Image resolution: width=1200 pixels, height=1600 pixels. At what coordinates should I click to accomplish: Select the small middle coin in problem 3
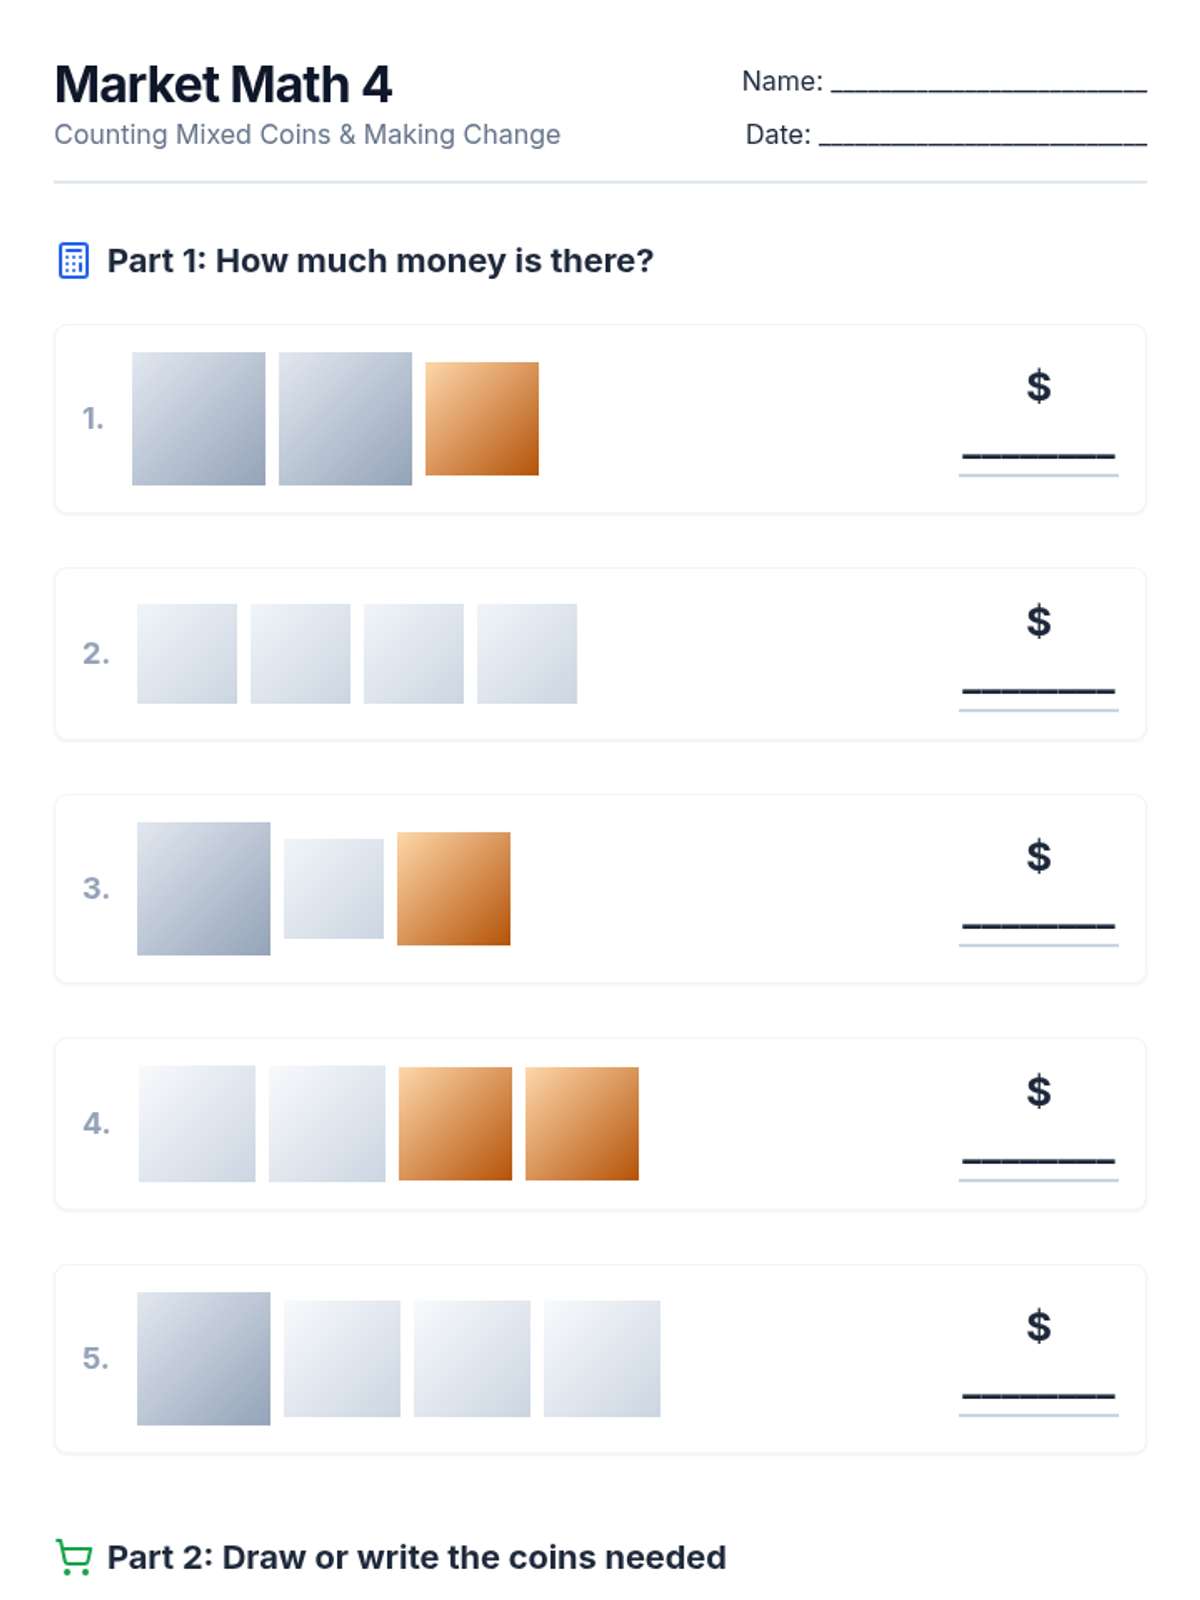[334, 888]
